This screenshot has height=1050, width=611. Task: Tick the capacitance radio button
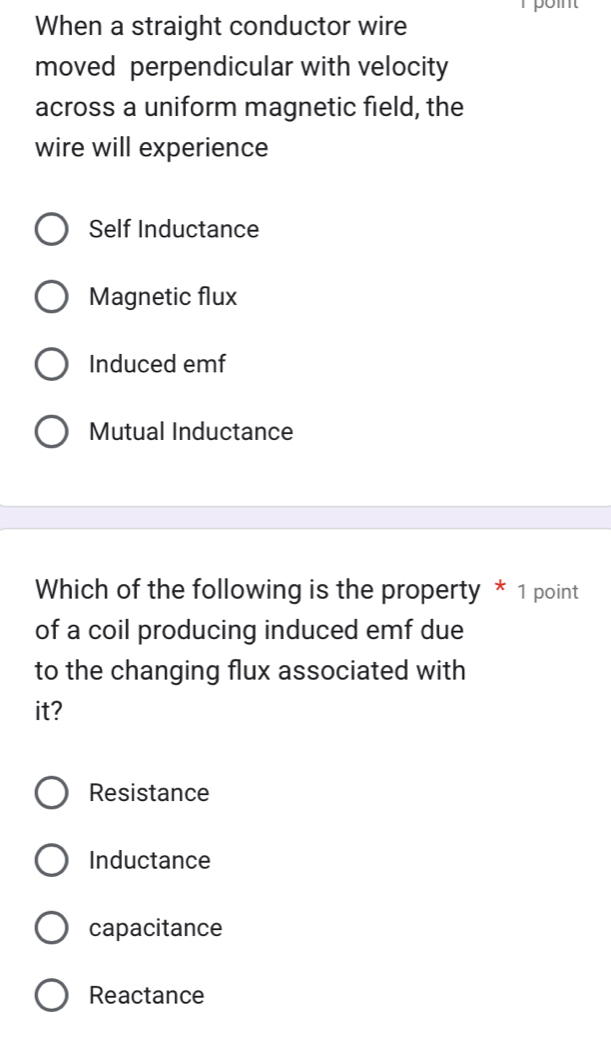coord(53,928)
